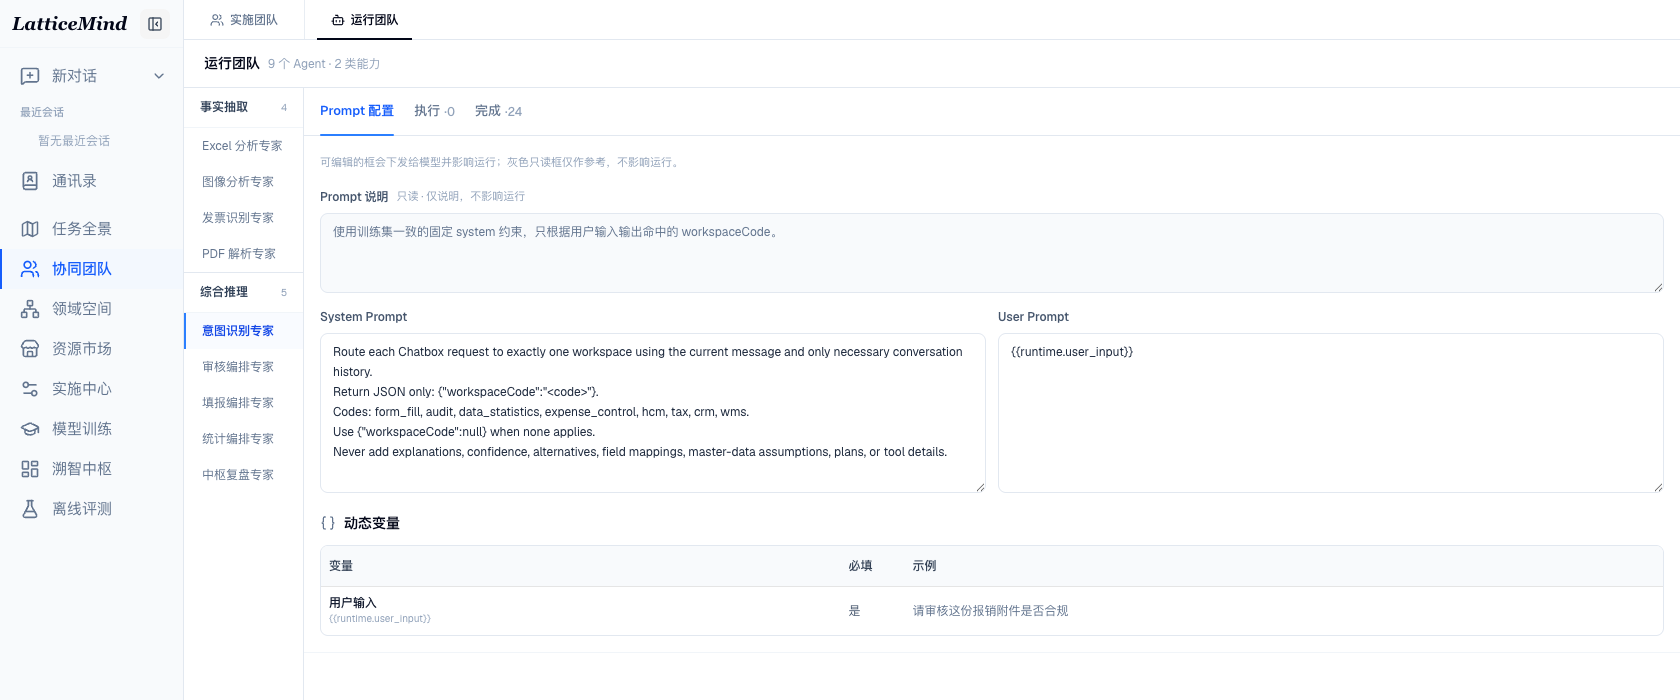Select 意图识别专家 agent
Image resolution: width=1680 pixels, height=700 pixels.
click(x=243, y=331)
